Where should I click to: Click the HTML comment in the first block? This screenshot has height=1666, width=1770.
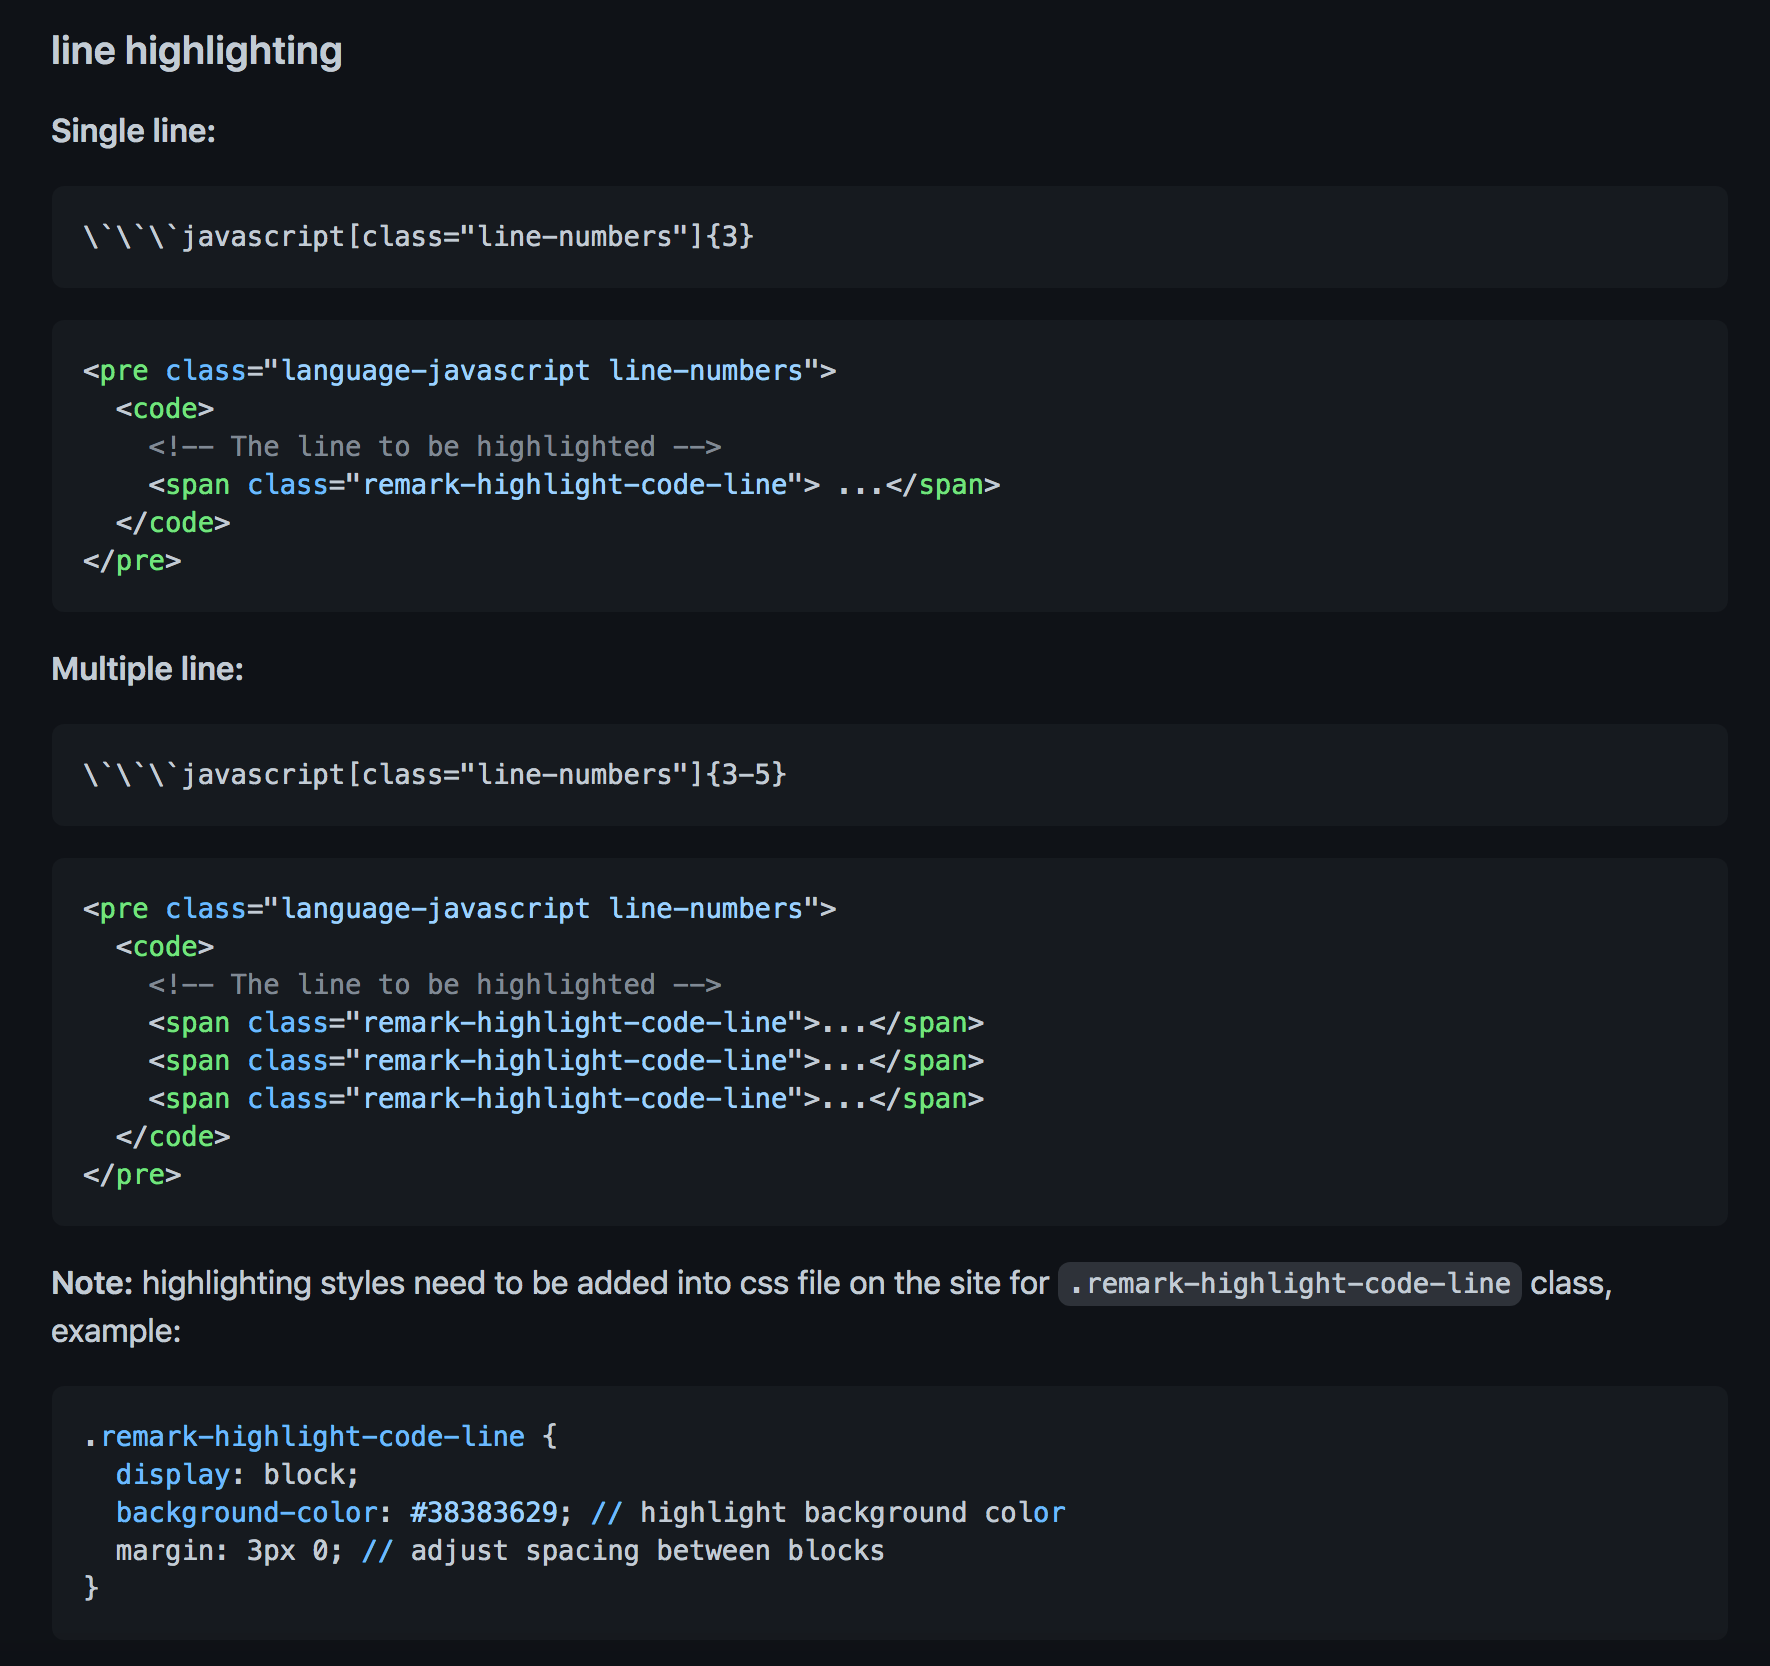pyautogui.click(x=435, y=447)
